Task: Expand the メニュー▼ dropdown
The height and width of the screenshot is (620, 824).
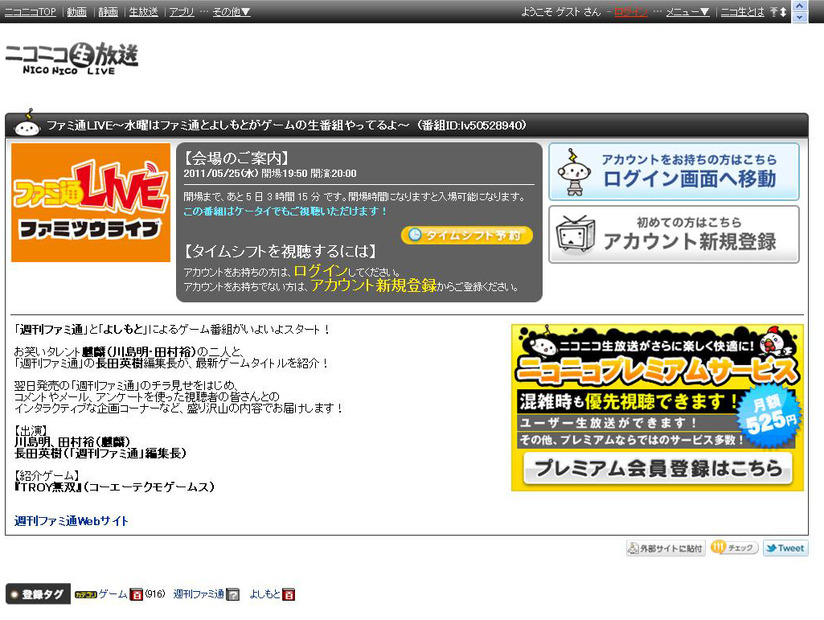Action: click(x=688, y=12)
